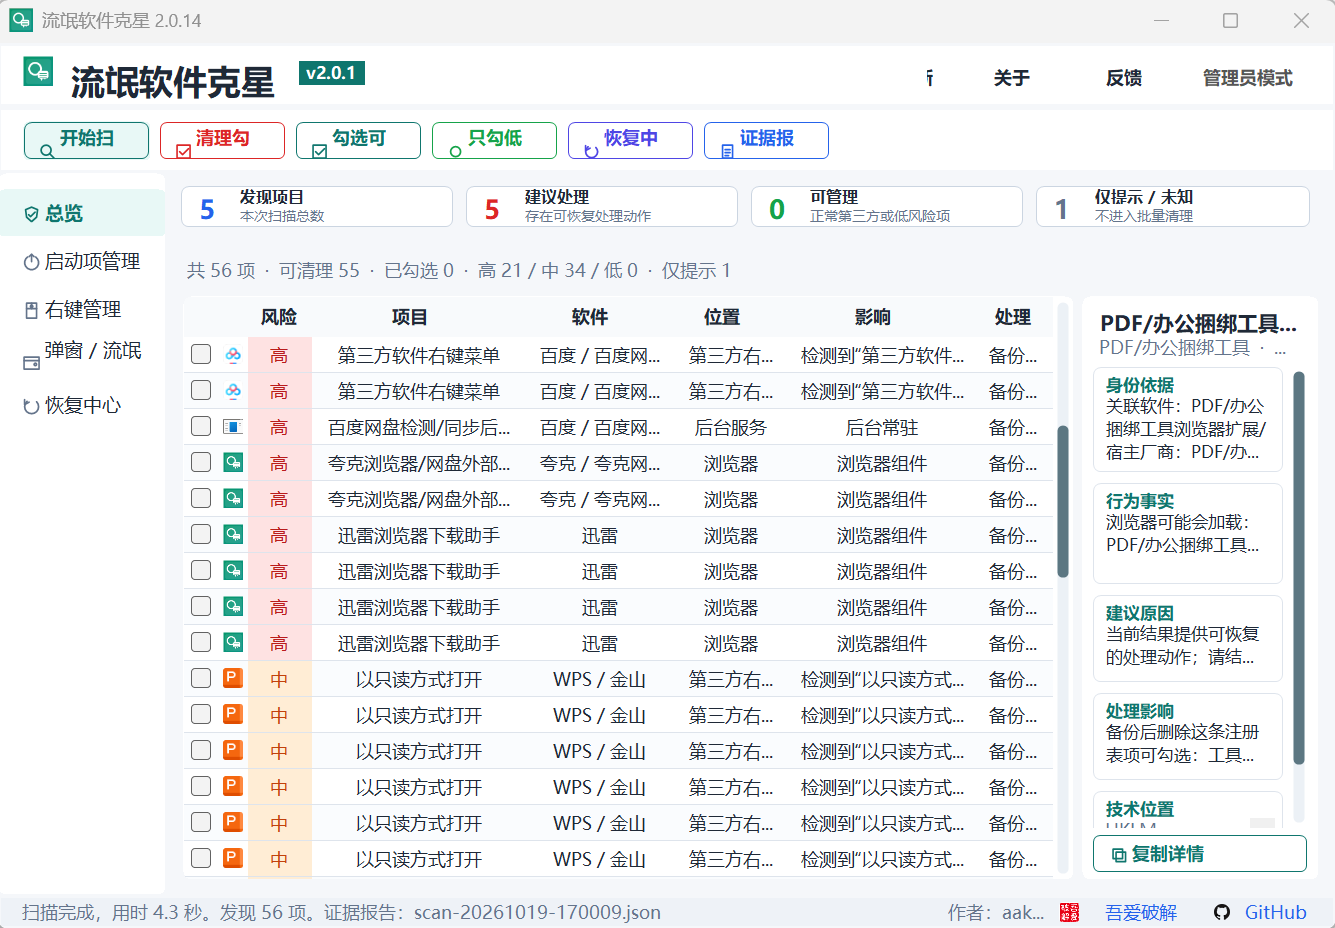Click the 证据报 report button

coord(767,140)
